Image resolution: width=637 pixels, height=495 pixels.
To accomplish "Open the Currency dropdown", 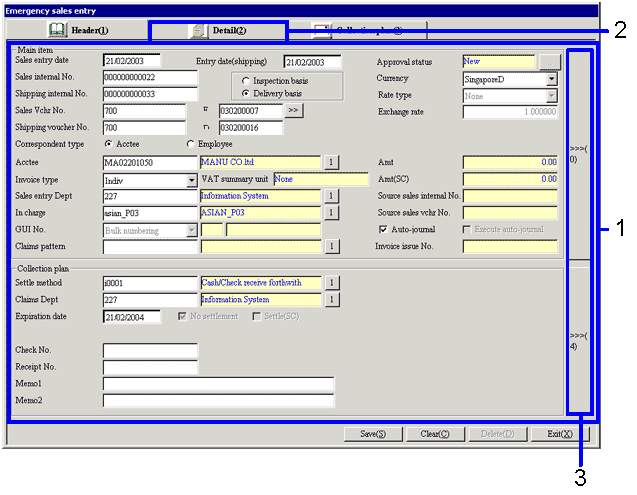I will coord(551,79).
